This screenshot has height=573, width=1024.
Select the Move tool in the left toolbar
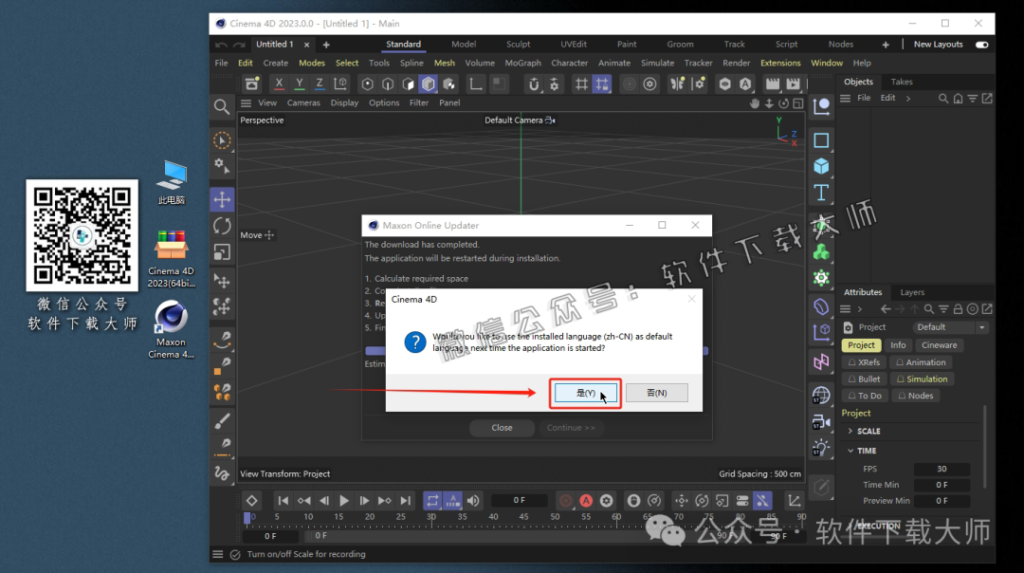[x=222, y=199]
